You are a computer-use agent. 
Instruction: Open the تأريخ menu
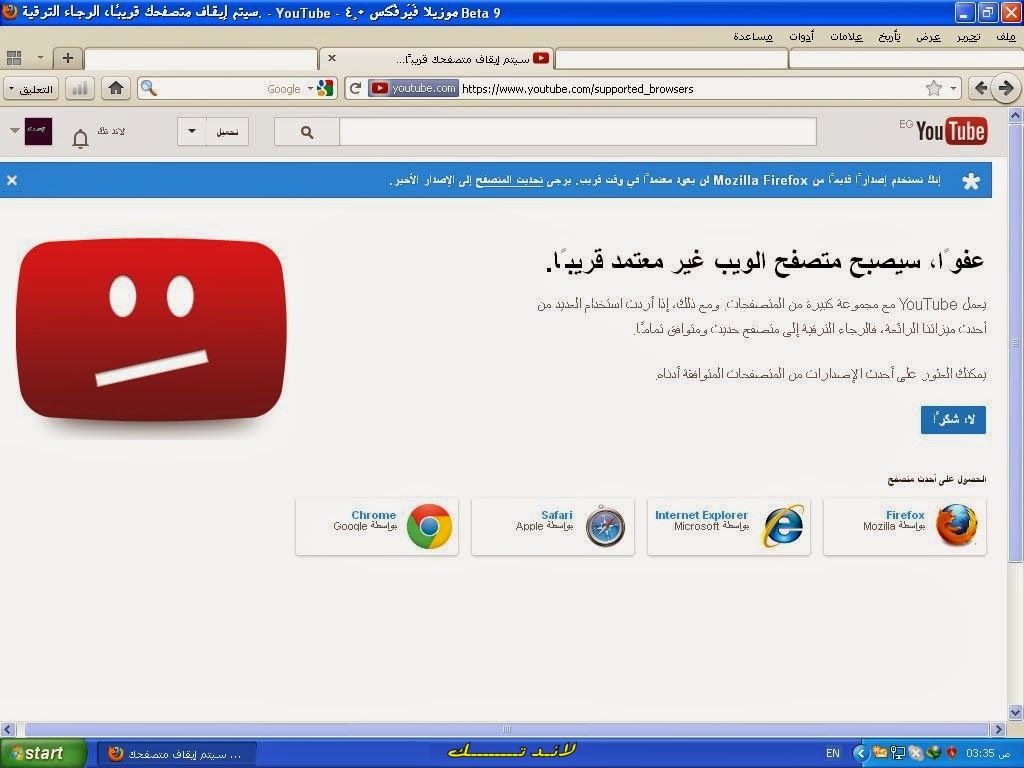click(889, 37)
